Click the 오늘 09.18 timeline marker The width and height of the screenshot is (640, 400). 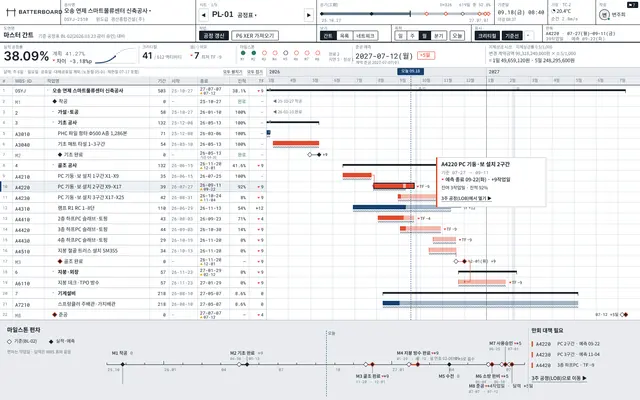click(410, 71)
